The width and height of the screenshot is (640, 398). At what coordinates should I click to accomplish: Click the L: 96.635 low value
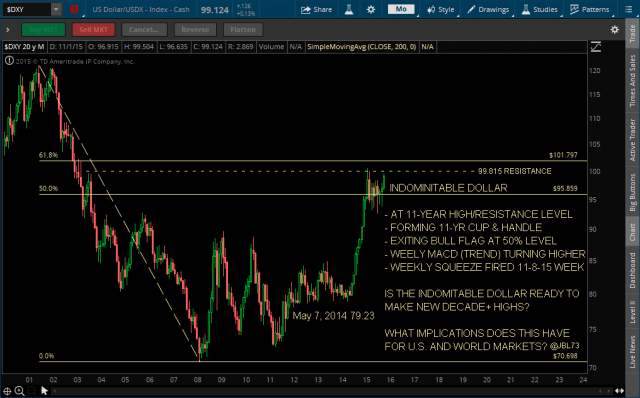[x=173, y=47]
